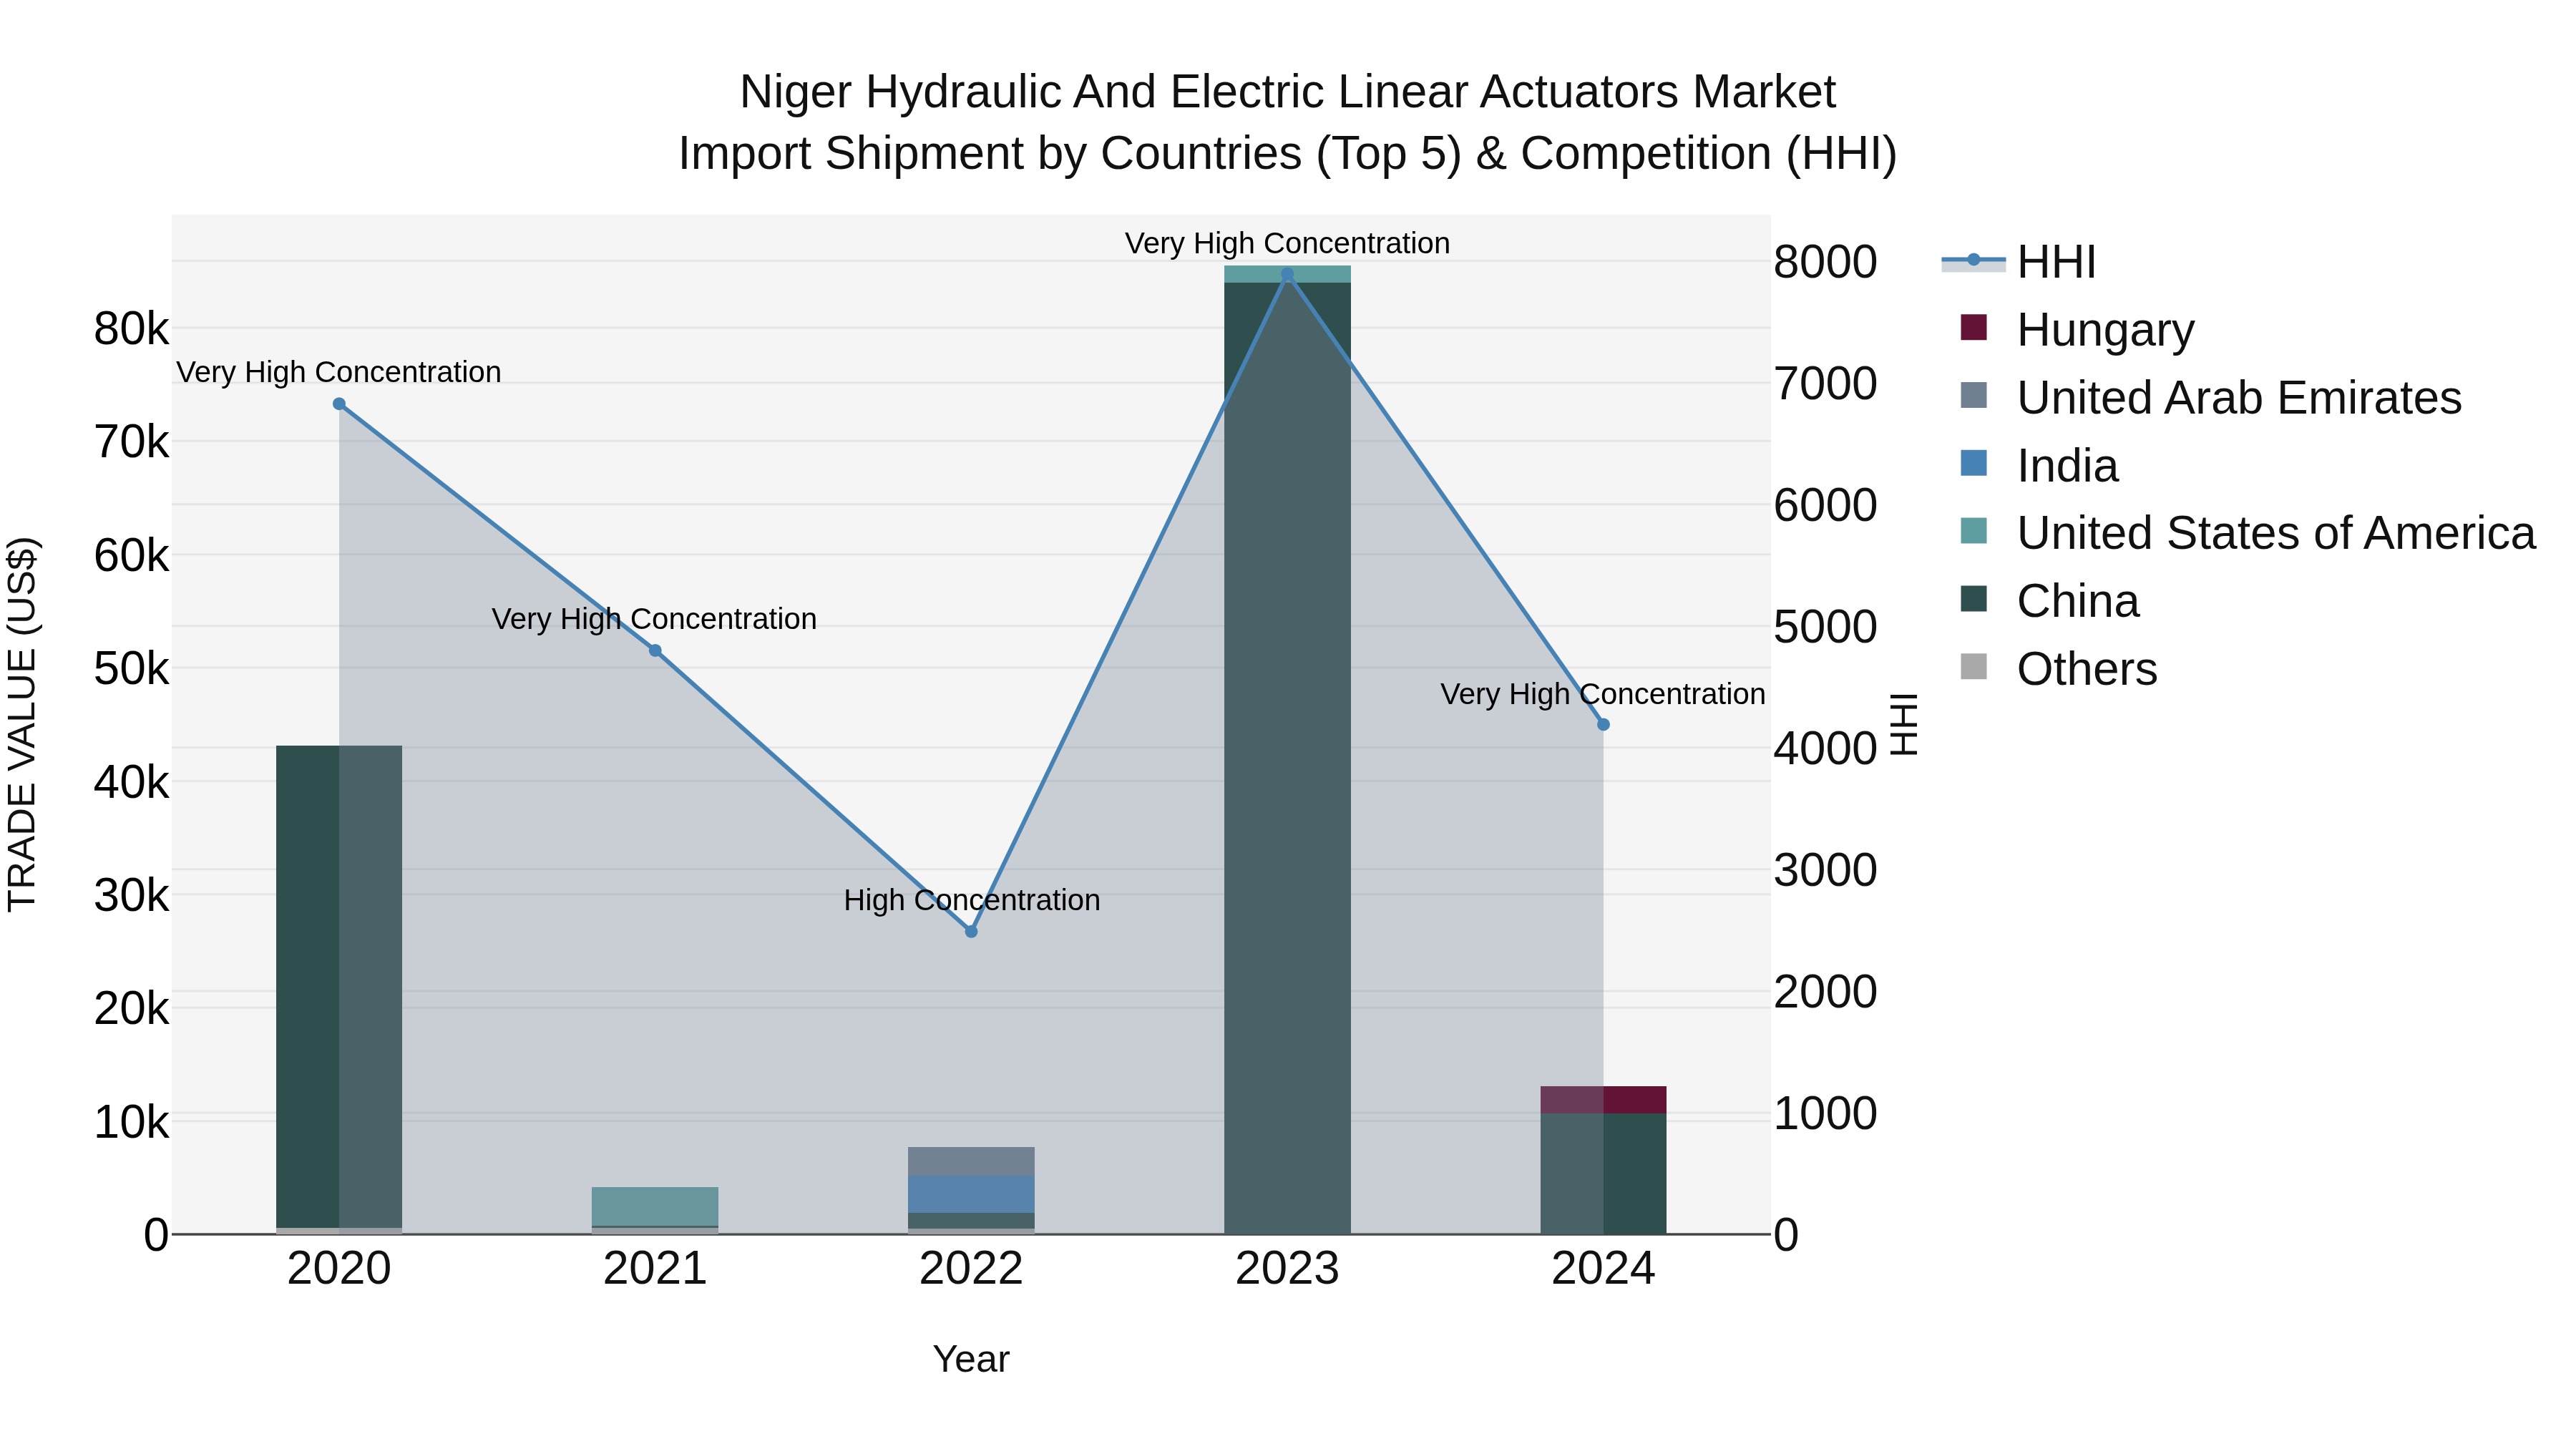The width and height of the screenshot is (2576, 1449).
Task: Select the 2021 HHI data point
Action: click(655, 651)
